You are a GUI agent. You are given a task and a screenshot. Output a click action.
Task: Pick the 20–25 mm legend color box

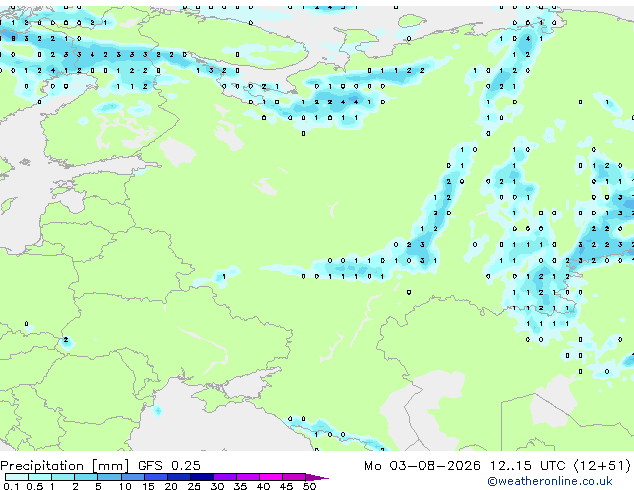(179, 477)
